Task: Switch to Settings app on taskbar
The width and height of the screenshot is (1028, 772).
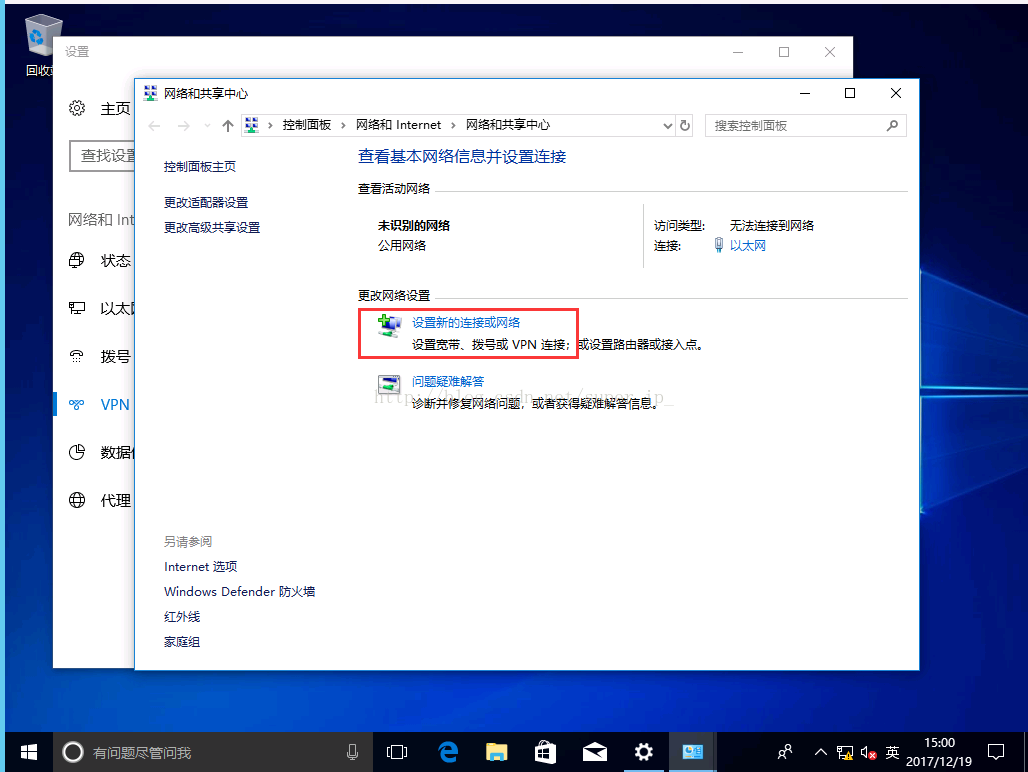Action: pyautogui.click(x=644, y=752)
